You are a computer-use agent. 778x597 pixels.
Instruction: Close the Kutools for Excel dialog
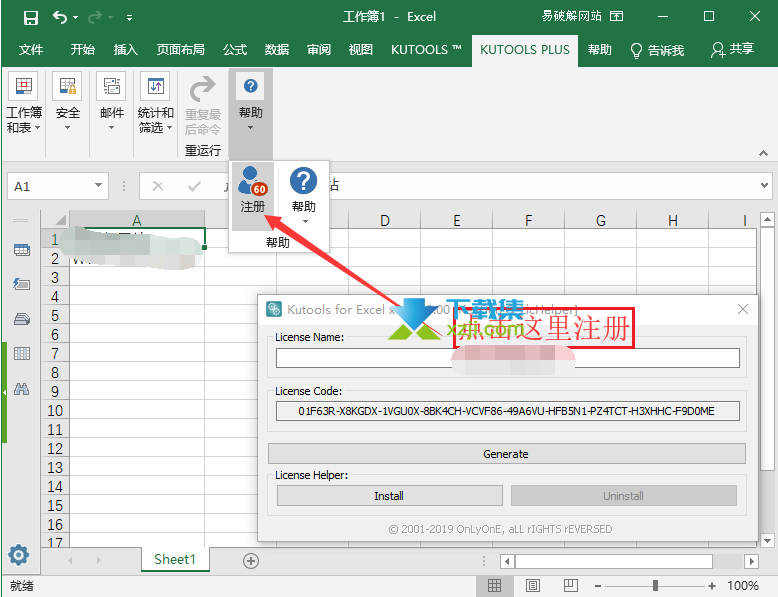click(743, 309)
